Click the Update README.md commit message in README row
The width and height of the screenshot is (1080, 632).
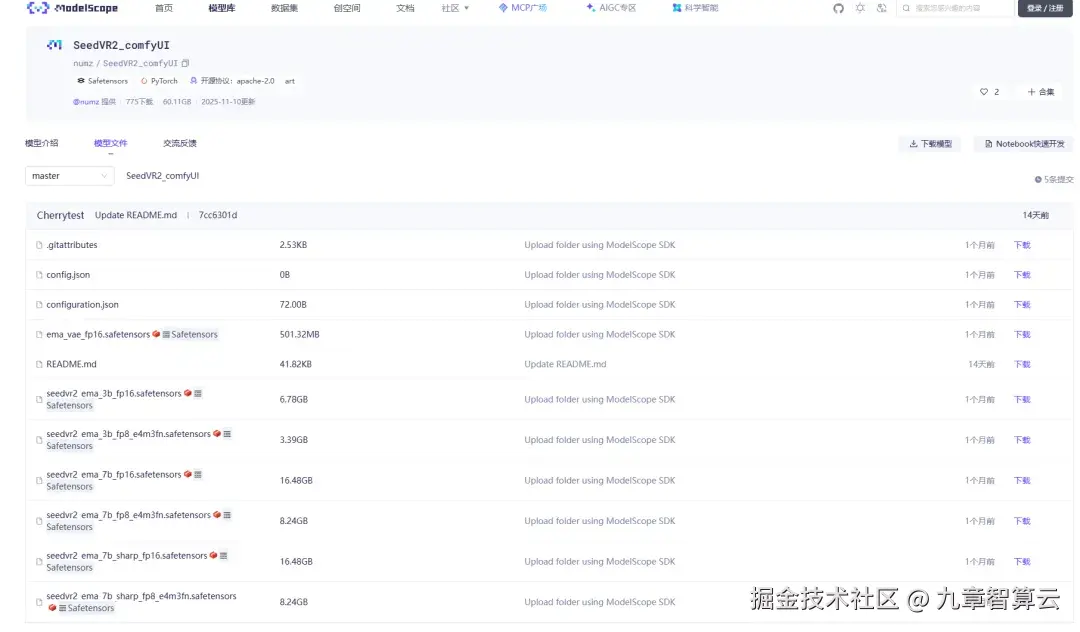565,364
